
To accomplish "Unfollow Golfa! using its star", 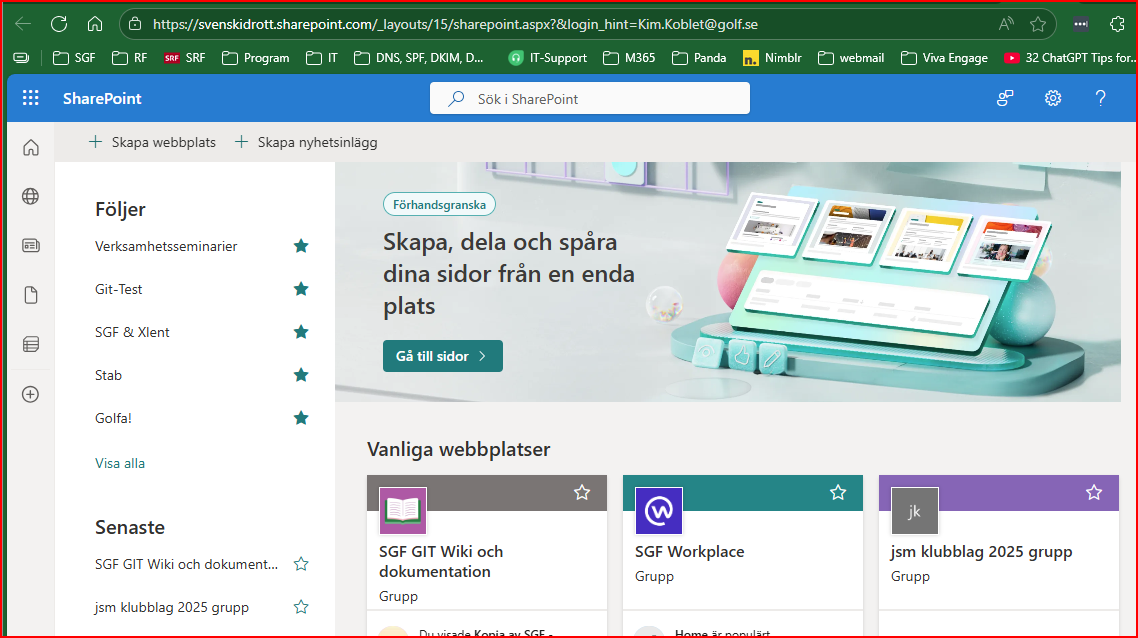I will click(x=301, y=417).
